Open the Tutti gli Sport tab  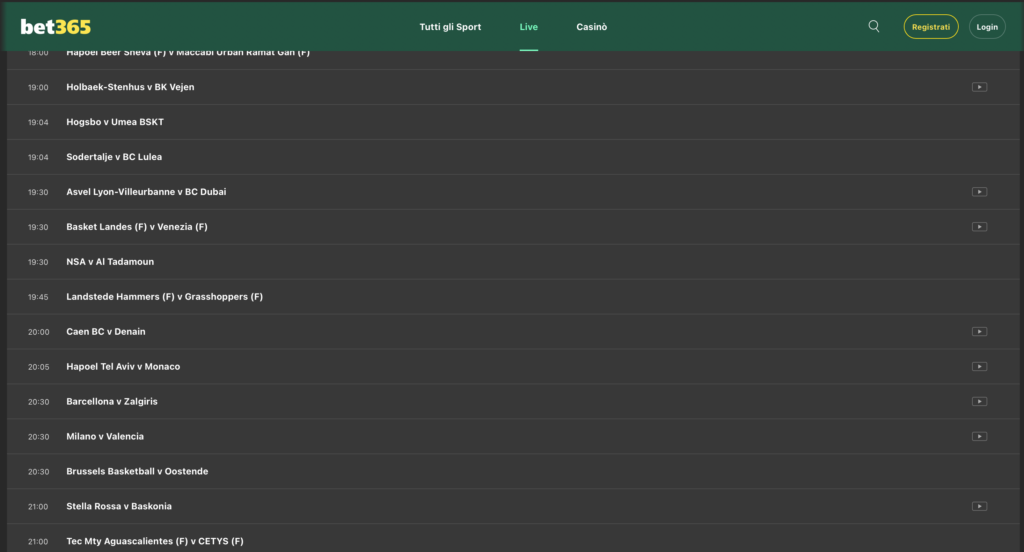pyautogui.click(x=450, y=27)
